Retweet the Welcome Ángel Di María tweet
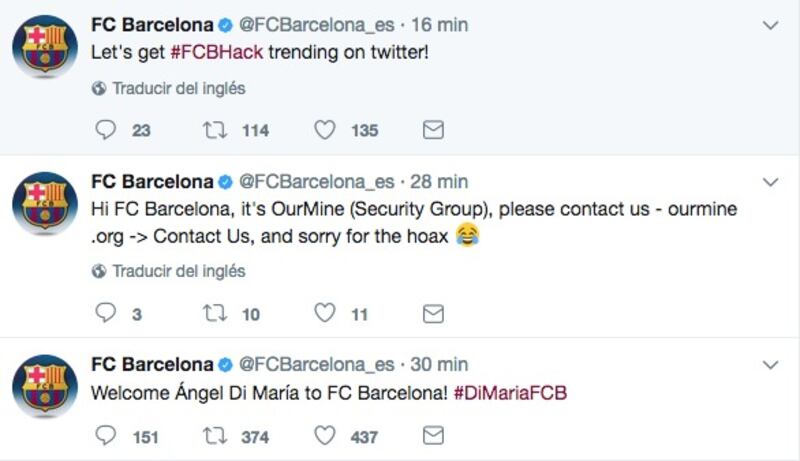 tap(215, 436)
